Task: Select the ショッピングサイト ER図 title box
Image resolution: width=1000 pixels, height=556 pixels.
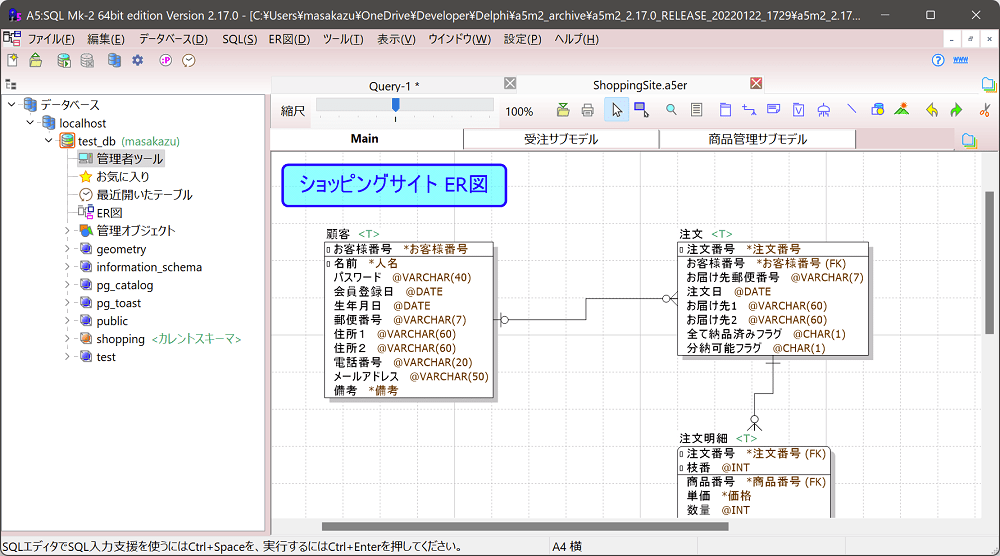Action: pyautogui.click(x=394, y=185)
